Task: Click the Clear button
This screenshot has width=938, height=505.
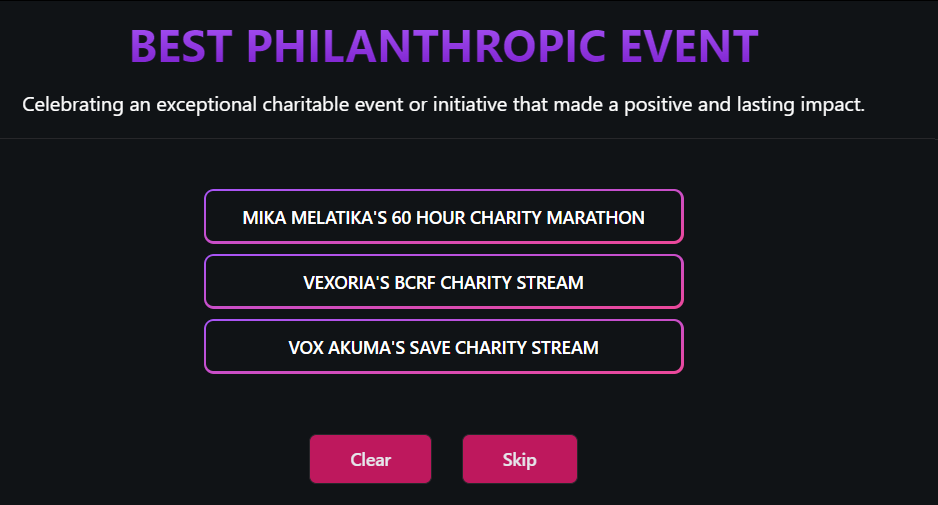Action: (x=370, y=459)
